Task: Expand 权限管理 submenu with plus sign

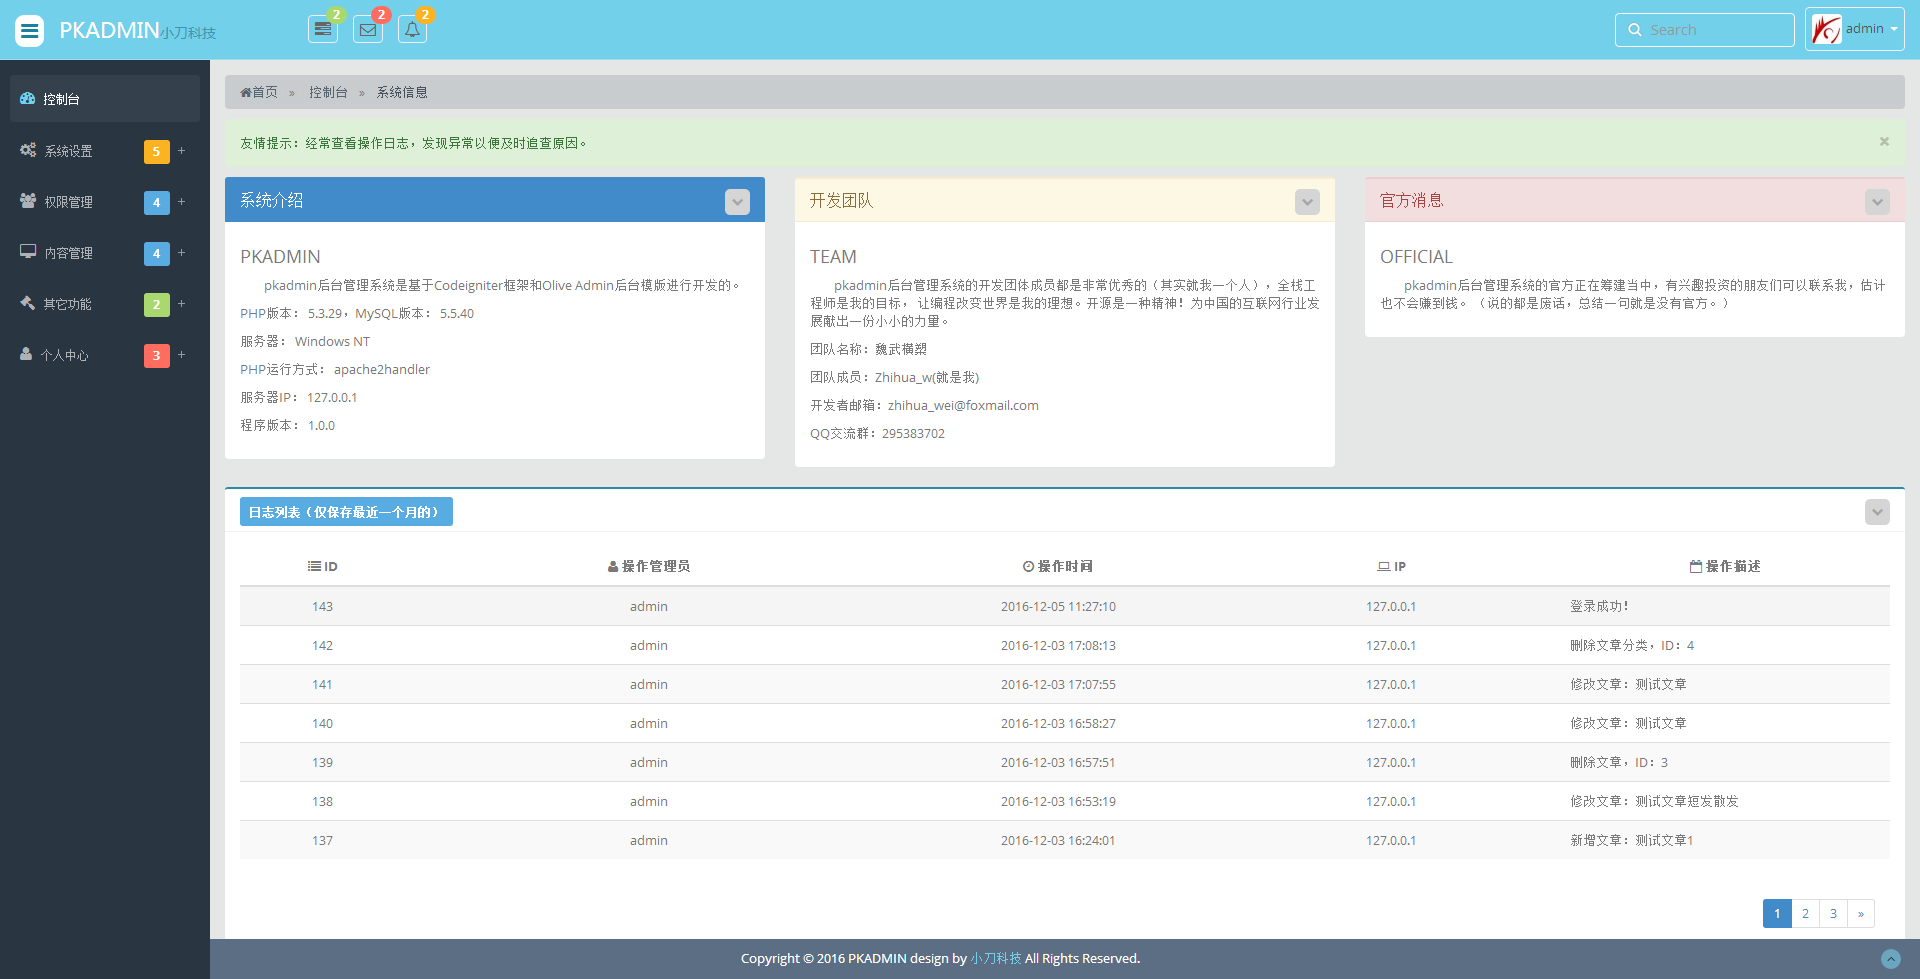Action: coord(182,202)
